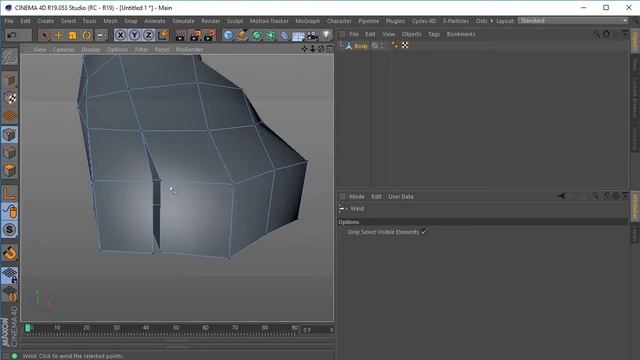The height and width of the screenshot is (360, 640).
Task: Toggle the viewport maximize icon
Action: tap(330, 49)
